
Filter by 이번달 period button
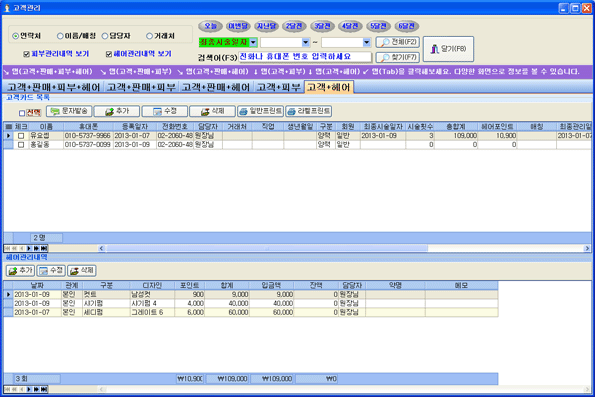tap(238, 26)
